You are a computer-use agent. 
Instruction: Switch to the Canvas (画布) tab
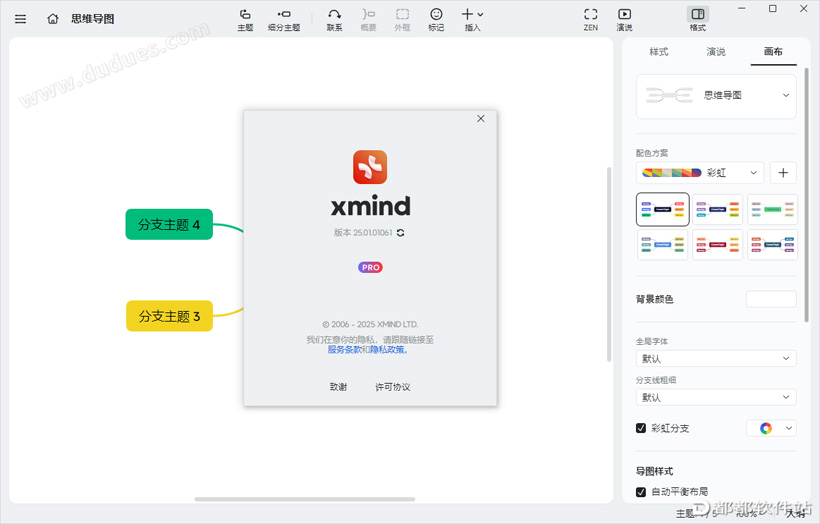tap(773, 52)
